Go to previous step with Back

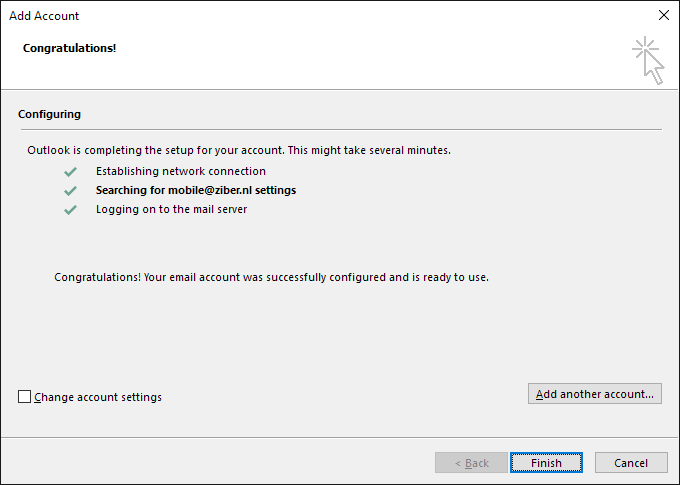click(x=471, y=463)
